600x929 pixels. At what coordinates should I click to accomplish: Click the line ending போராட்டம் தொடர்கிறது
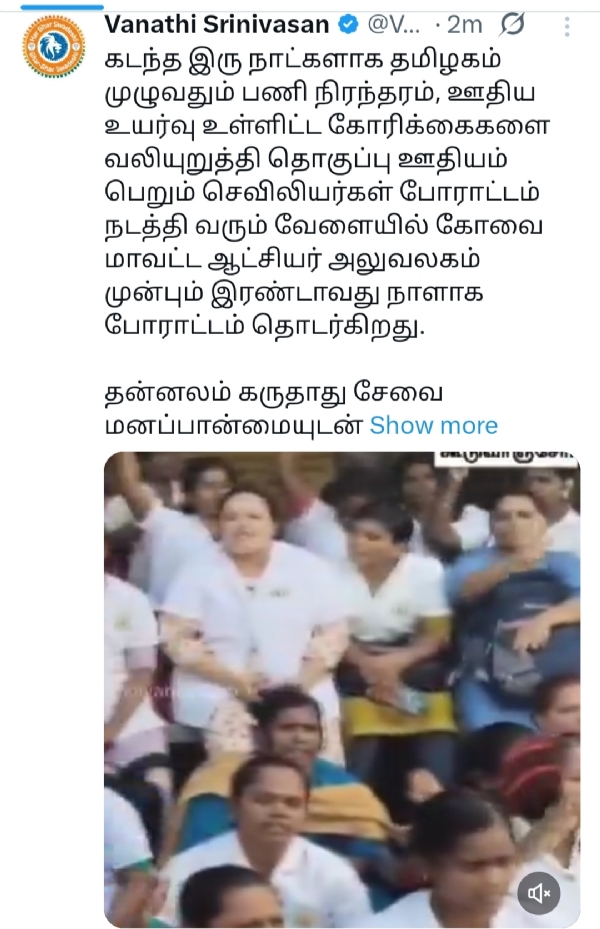[x=265, y=326]
